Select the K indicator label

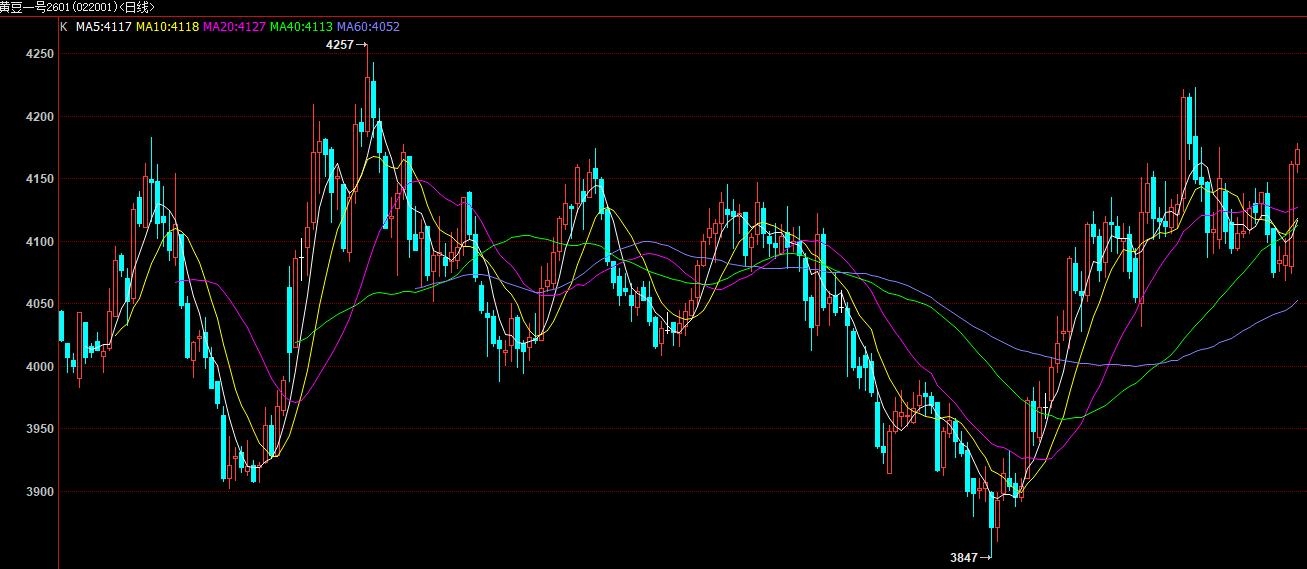point(64,26)
